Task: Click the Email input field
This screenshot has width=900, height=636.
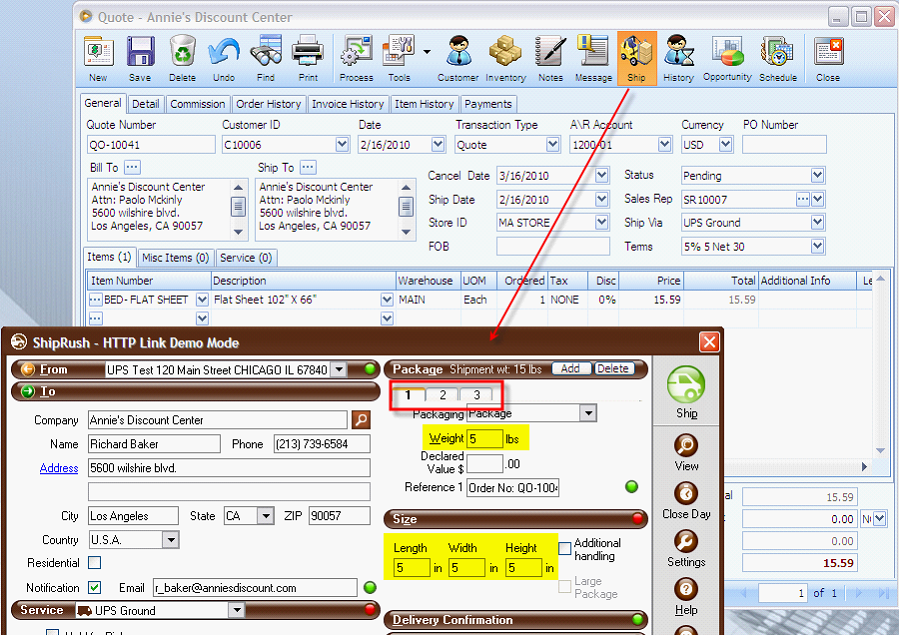Action: [x=255, y=588]
